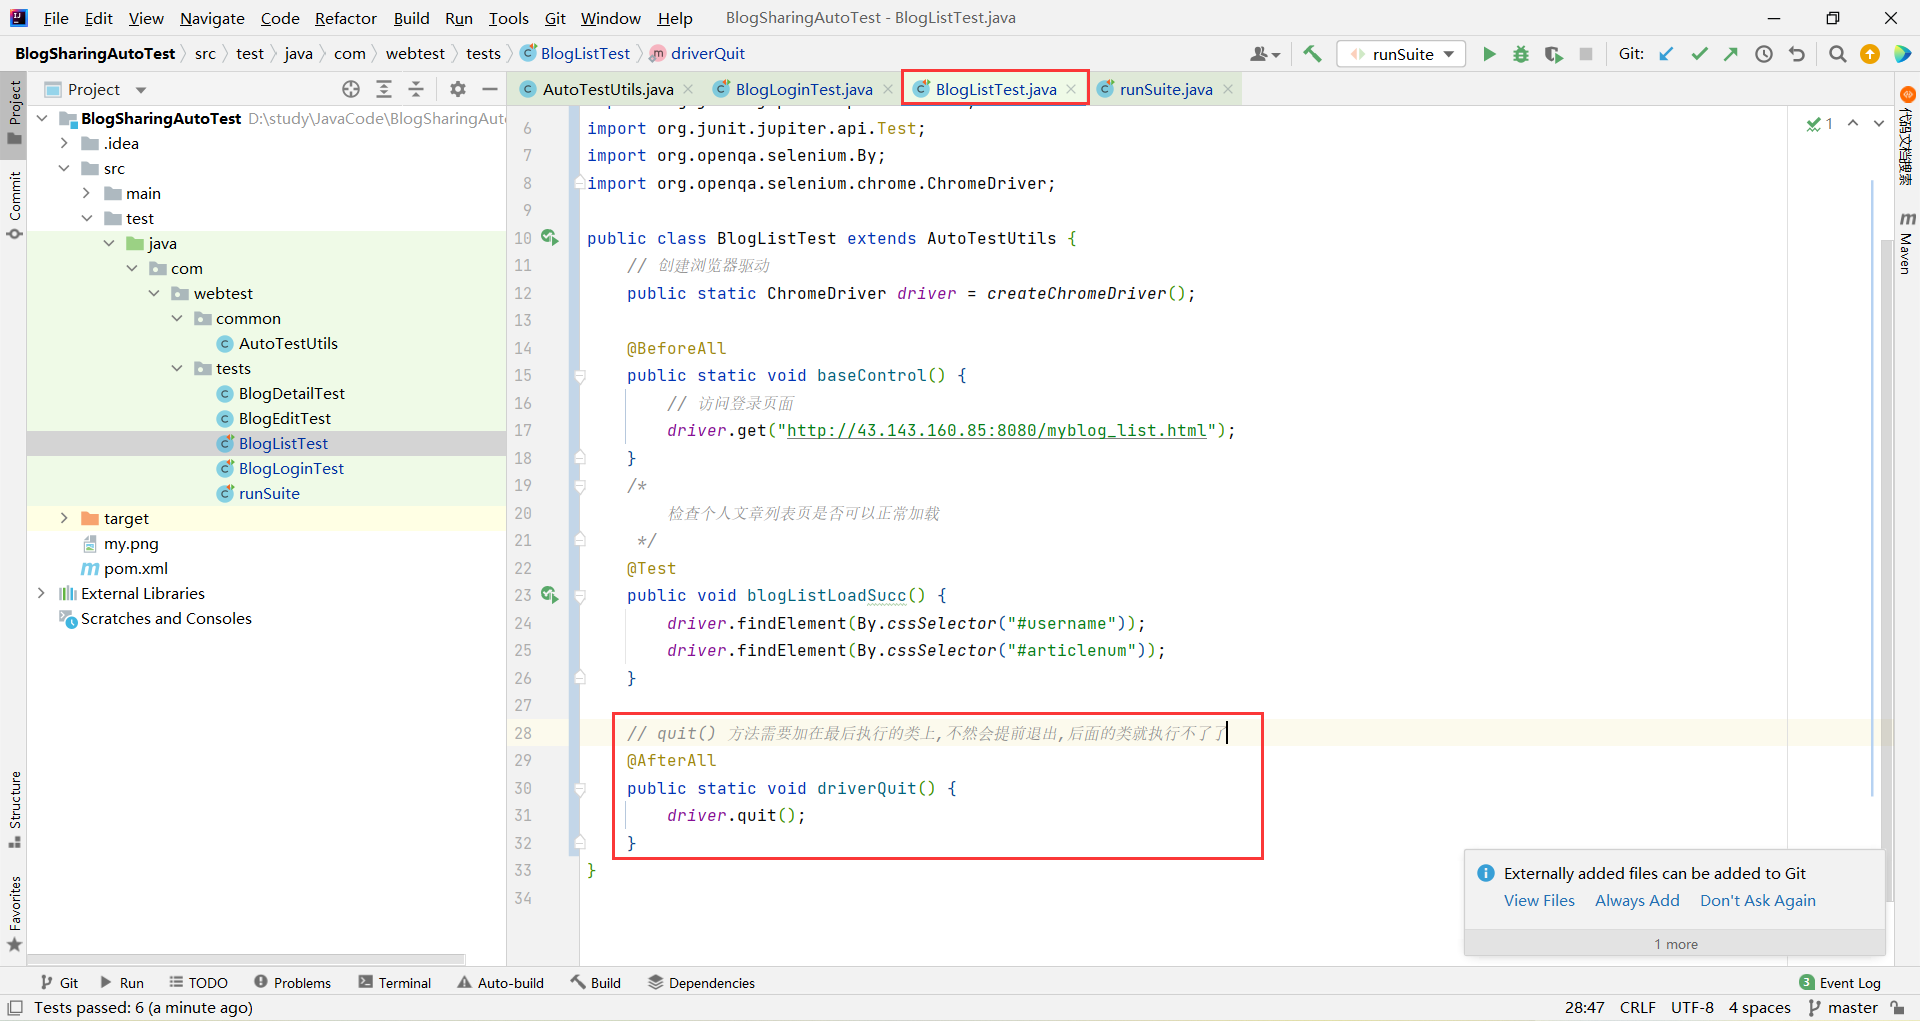The width and height of the screenshot is (1920, 1021).
Task: Go to next highlighted error arrow
Action: coord(1879,123)
